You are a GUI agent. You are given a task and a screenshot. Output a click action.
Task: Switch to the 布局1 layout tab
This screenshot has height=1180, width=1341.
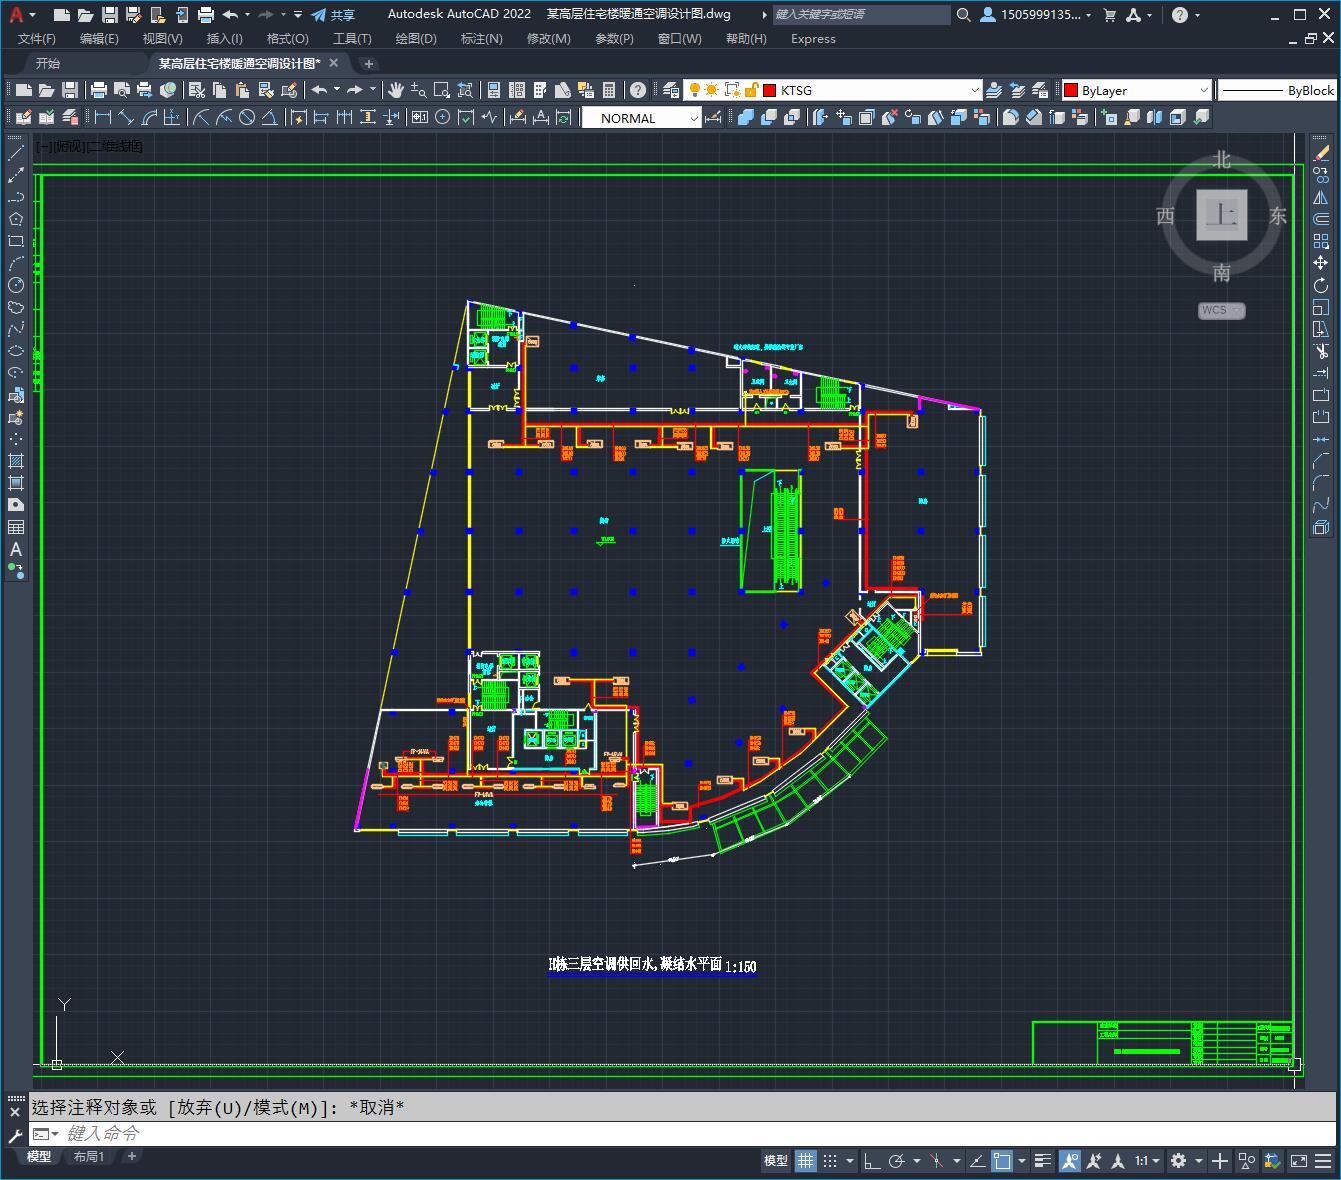pyautogui.click(x=89, y=1157)
